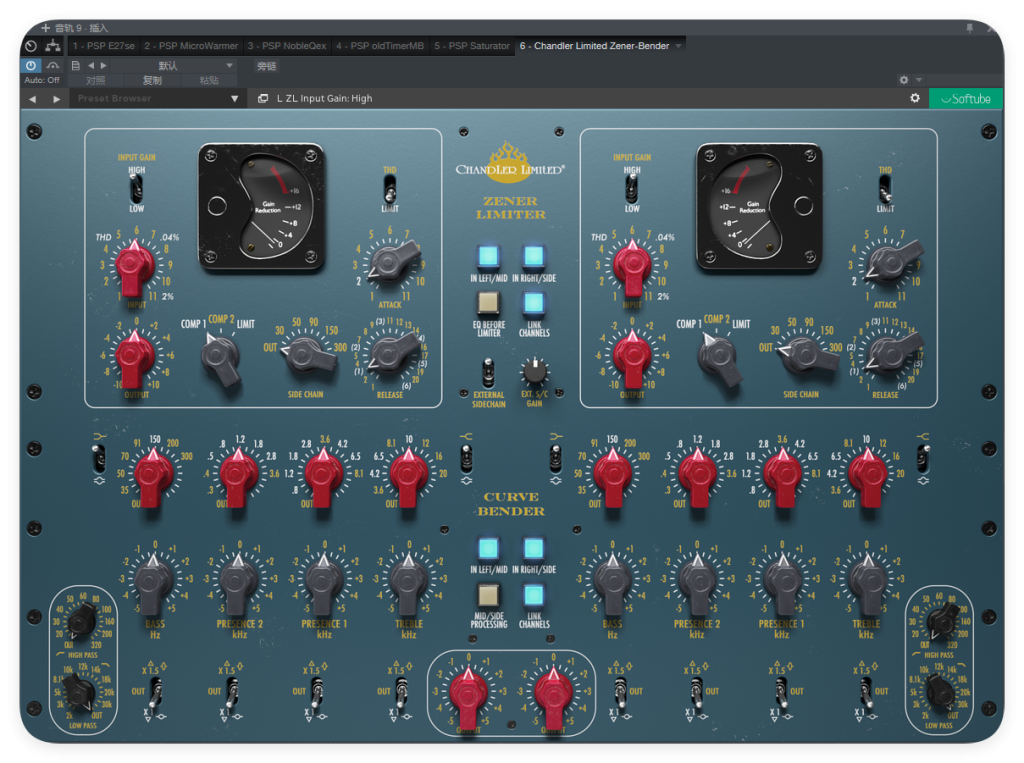Switch to 2 - PSP MicroWarmer tab
The height and width of the screenshot is (763, 1024).
[191, 46]
